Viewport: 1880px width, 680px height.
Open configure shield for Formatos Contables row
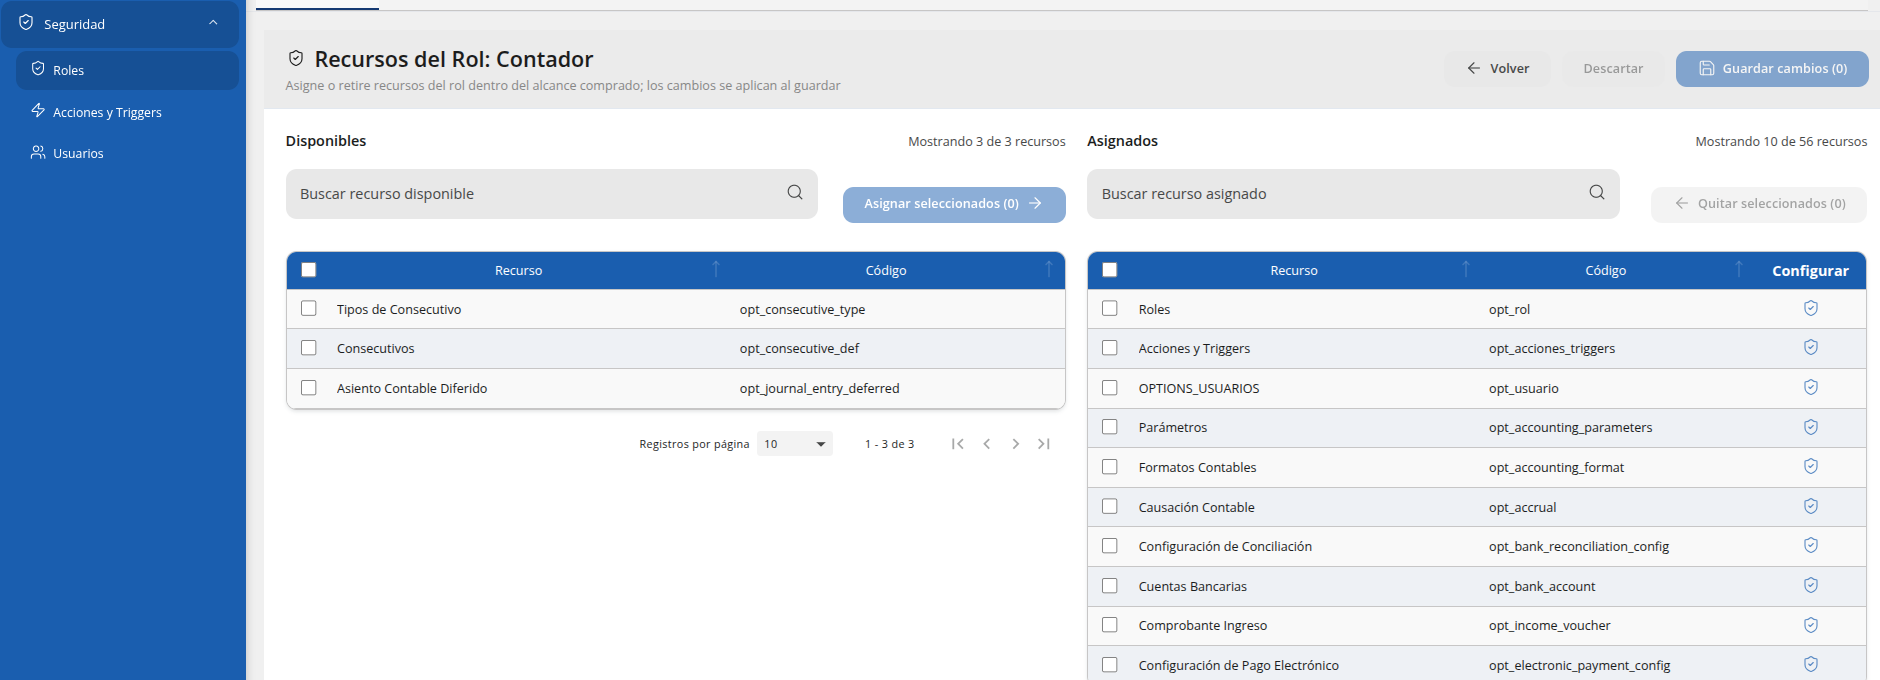(x=1810, y=466)
